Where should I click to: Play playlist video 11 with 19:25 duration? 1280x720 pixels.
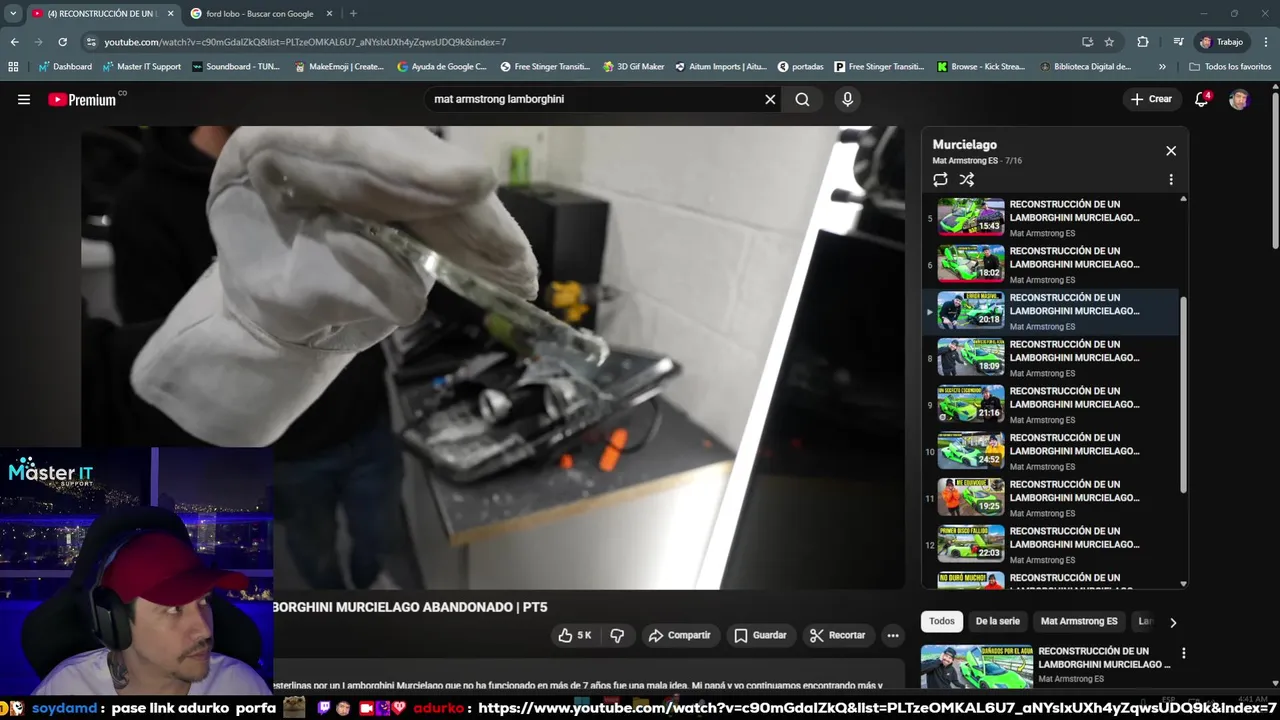coord(1052,498)
